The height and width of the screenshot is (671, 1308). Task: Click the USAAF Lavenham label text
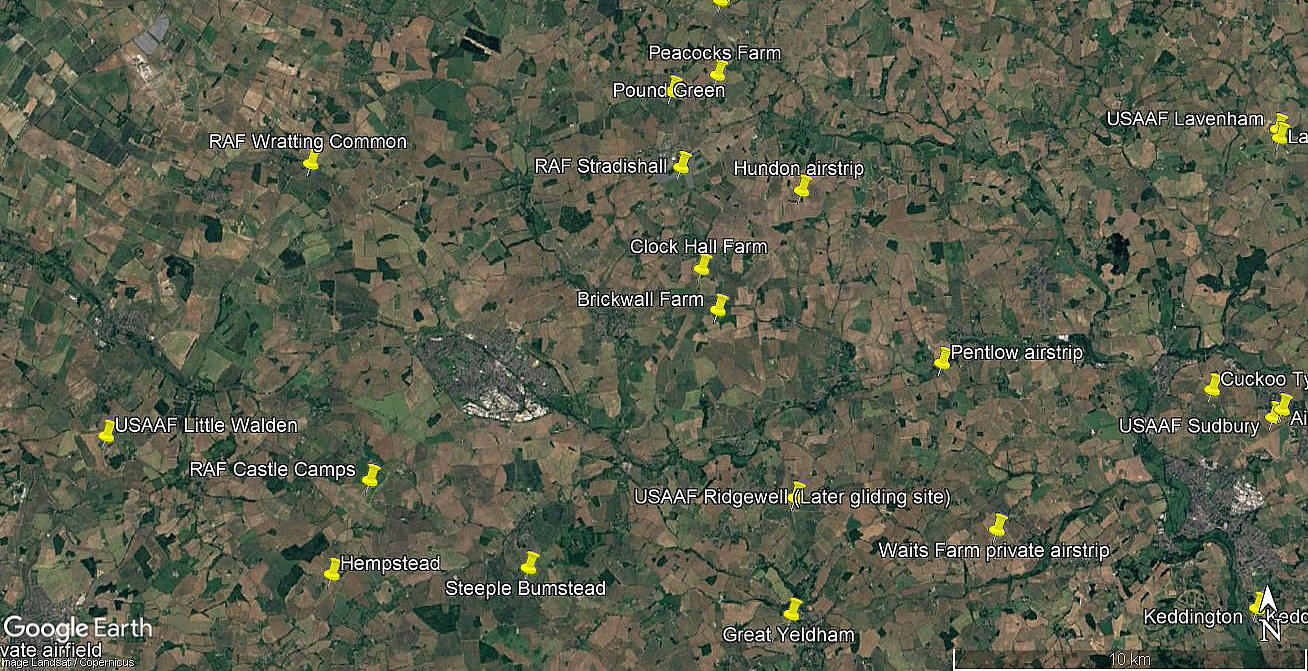1185,119
